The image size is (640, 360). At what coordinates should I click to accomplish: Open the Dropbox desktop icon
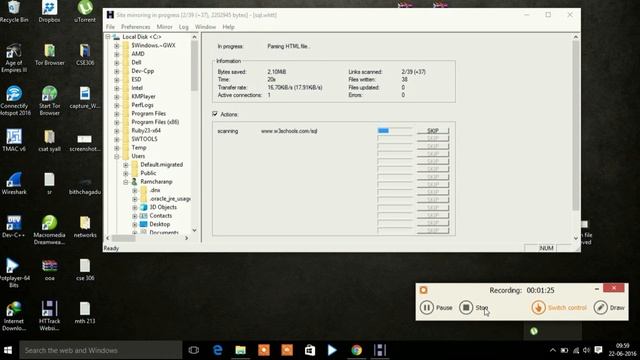(49, 11)
